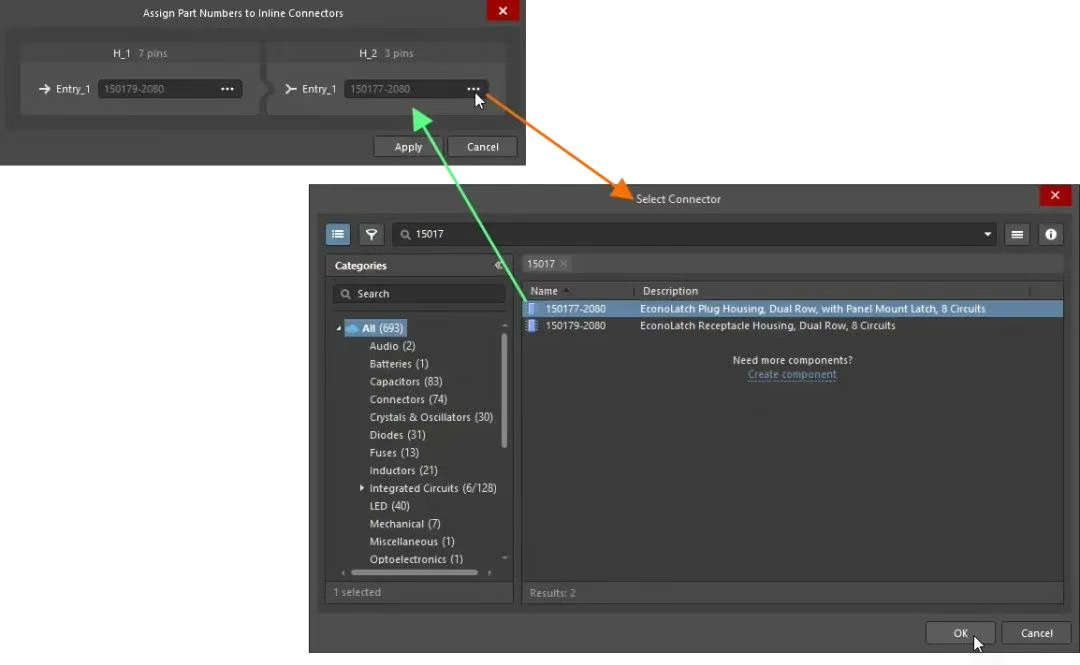Collapse the Categories panel with double chevron
The height and width of the screenshot is (665, 1080).
(x=498, y=265)
